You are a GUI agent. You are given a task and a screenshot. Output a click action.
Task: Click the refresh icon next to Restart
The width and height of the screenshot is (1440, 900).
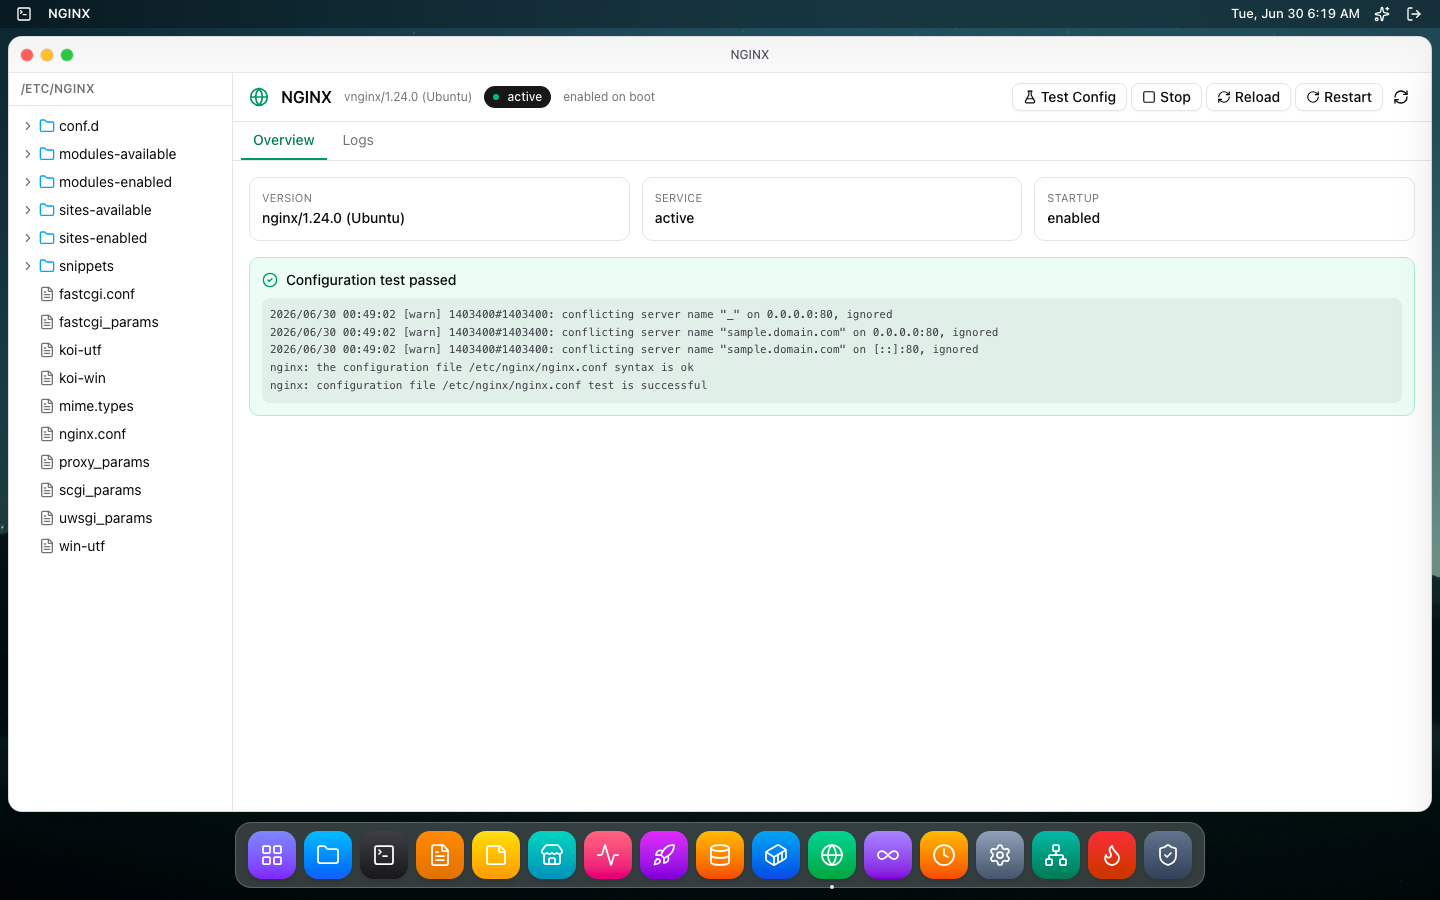pyautogui.click(x=1401, y=97)
